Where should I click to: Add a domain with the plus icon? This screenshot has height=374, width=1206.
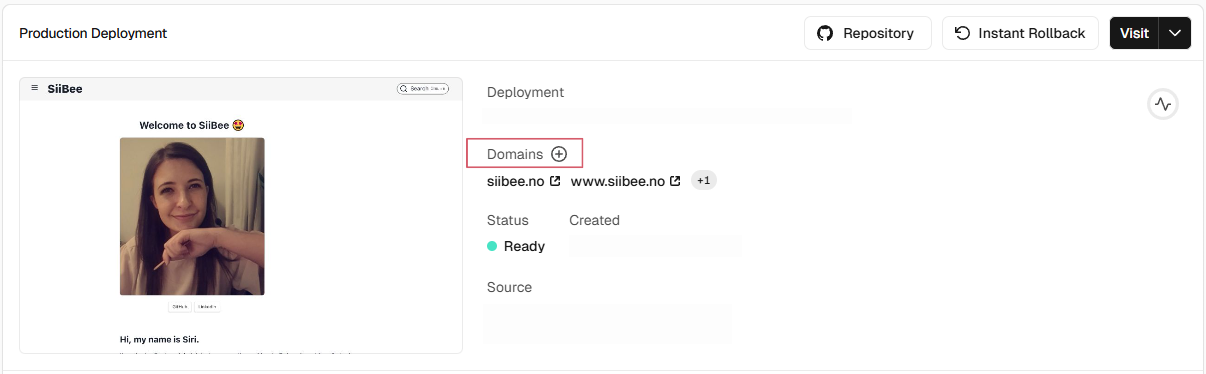coord(559,154)
